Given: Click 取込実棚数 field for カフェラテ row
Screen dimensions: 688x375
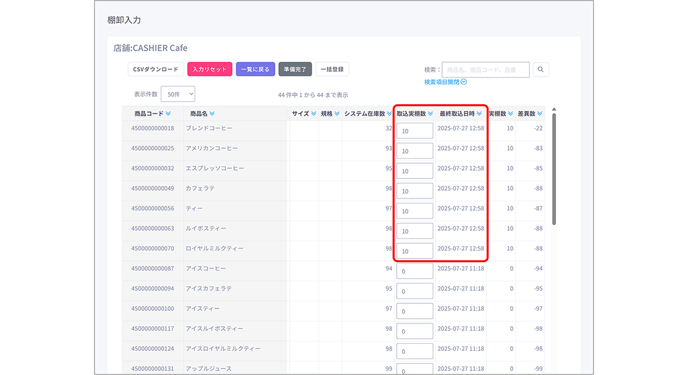Looking at the screenshot, I should tap(415, 191).
